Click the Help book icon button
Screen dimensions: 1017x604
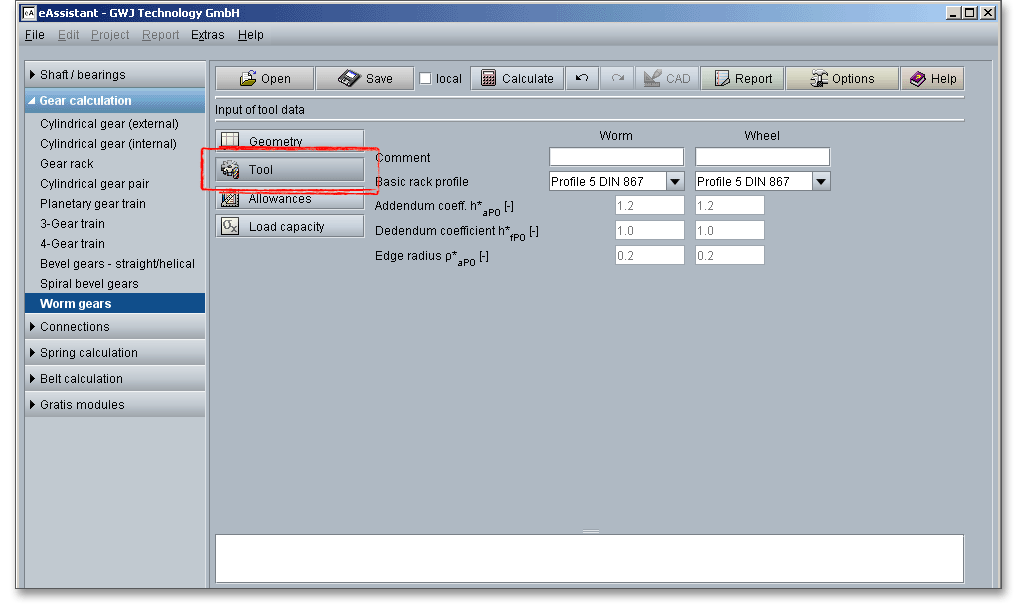(x=932, y=79)
